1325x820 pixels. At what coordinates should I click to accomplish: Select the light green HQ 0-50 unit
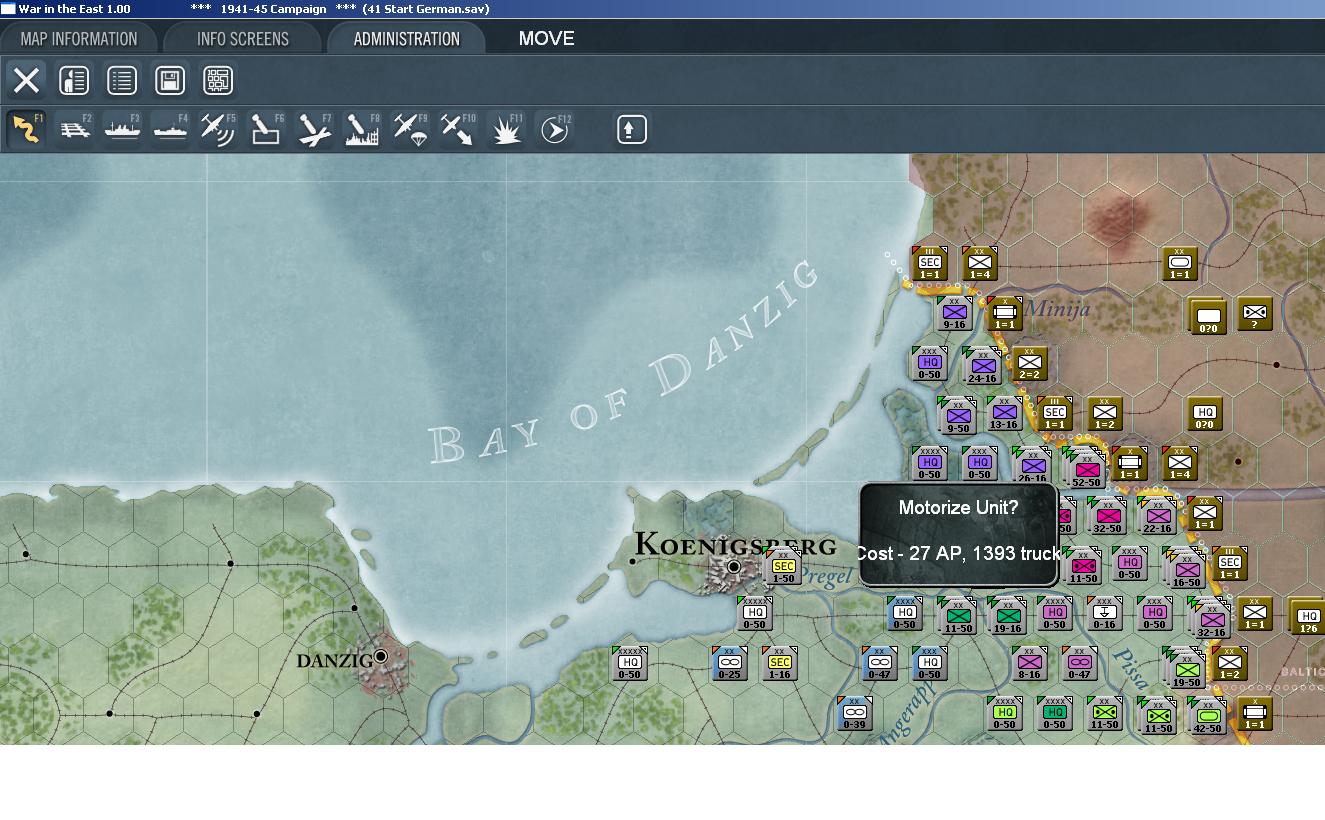point(1005,714)
